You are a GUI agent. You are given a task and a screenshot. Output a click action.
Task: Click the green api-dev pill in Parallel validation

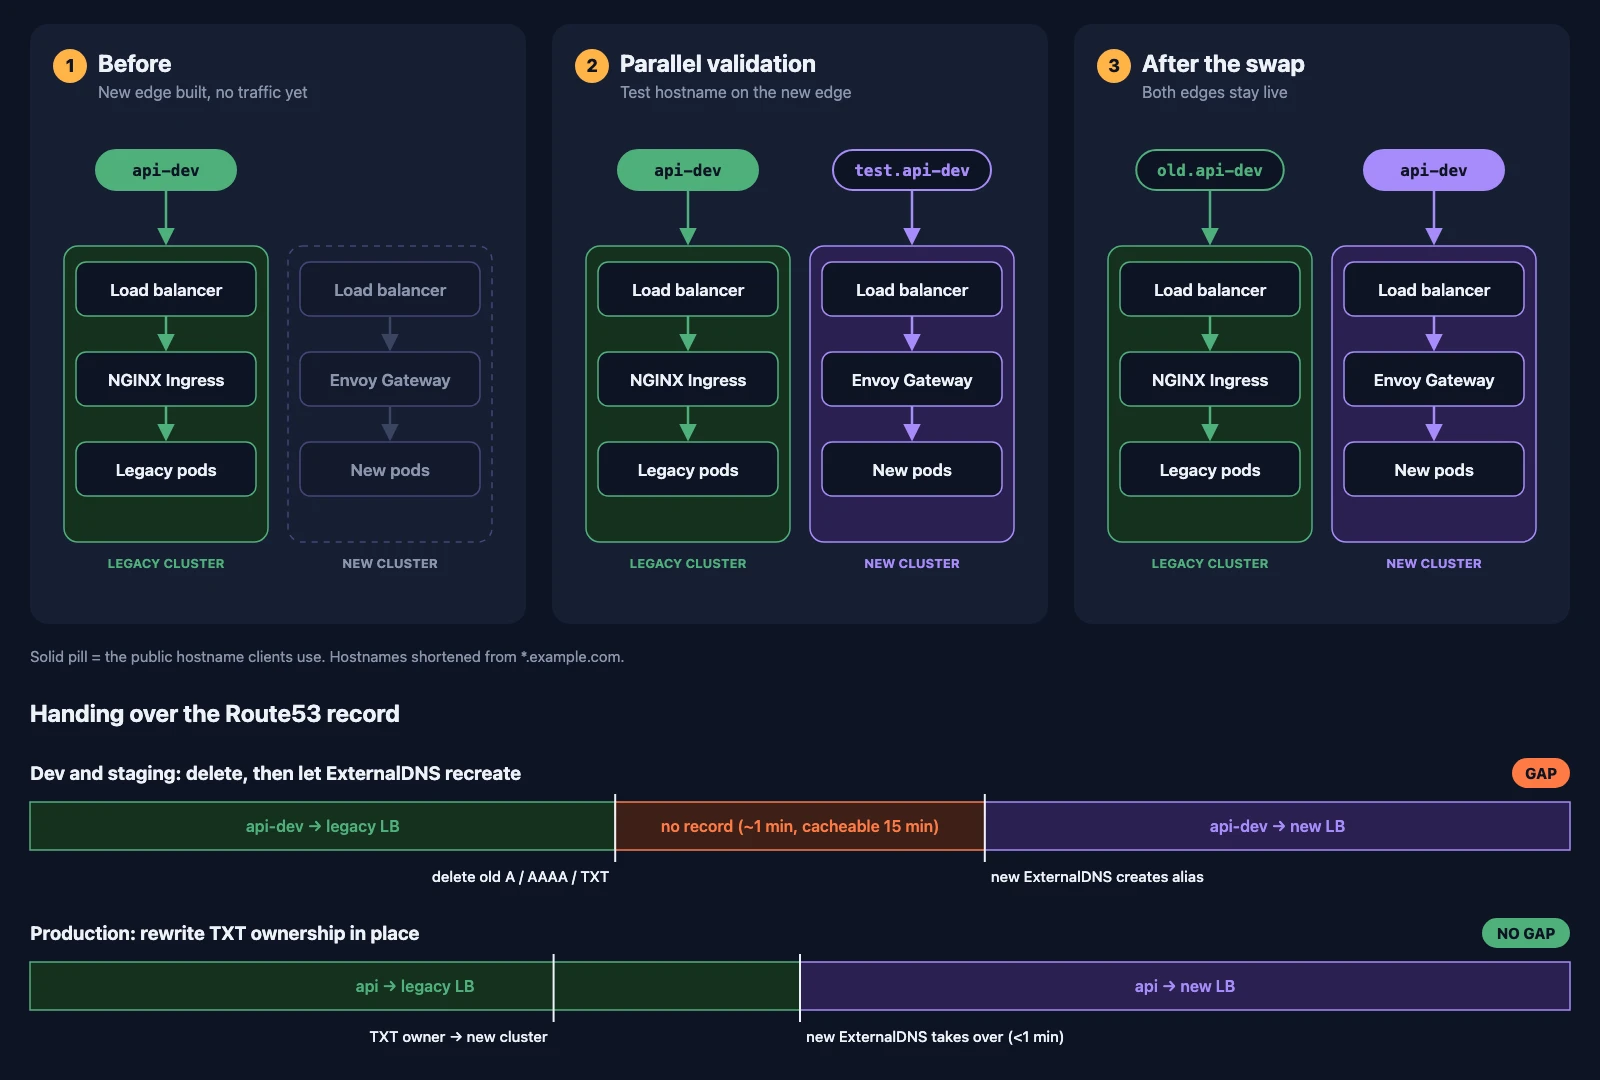tap(688, 170)
